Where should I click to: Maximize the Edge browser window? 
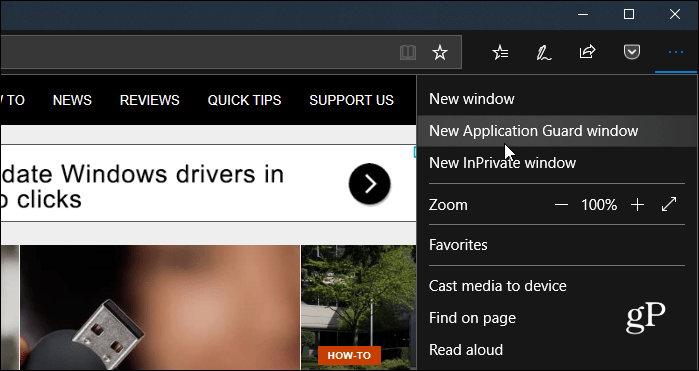(629, 14)
